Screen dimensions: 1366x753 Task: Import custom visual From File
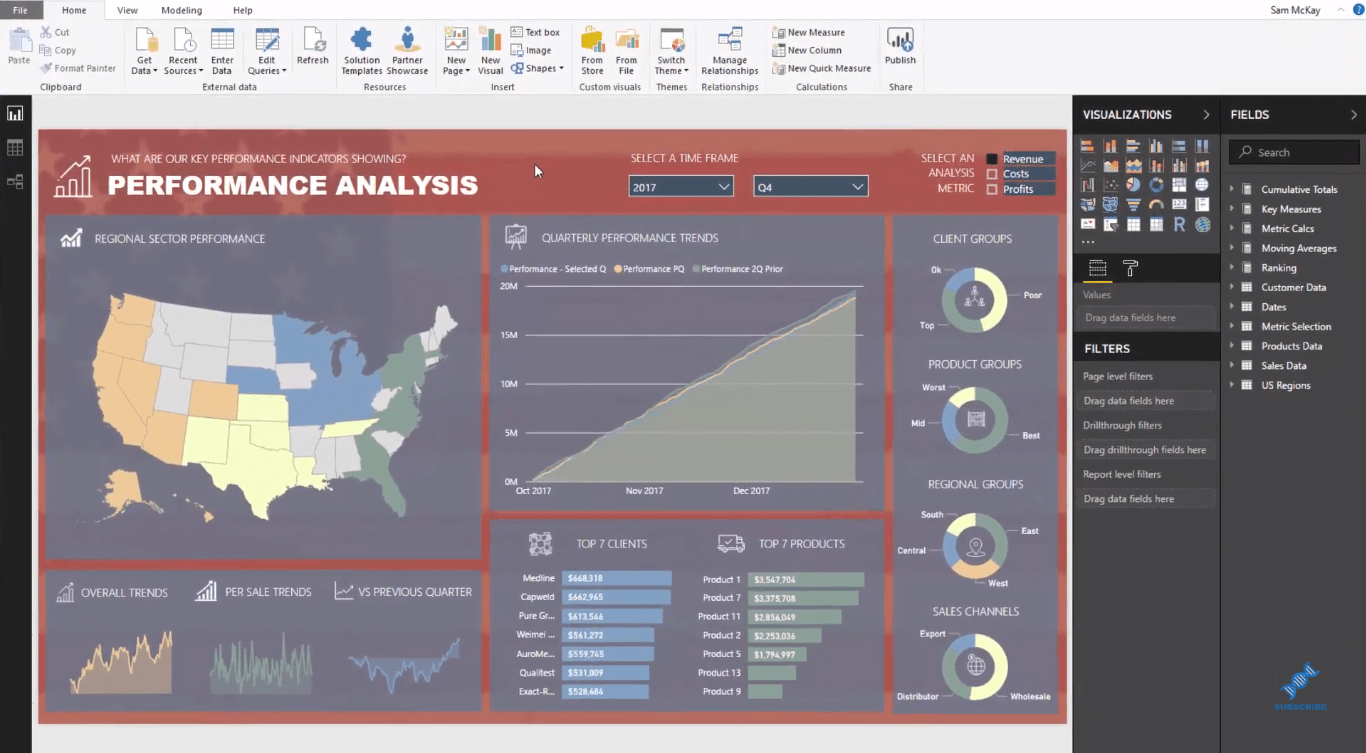pyautogui.click(x=626, y=51)
